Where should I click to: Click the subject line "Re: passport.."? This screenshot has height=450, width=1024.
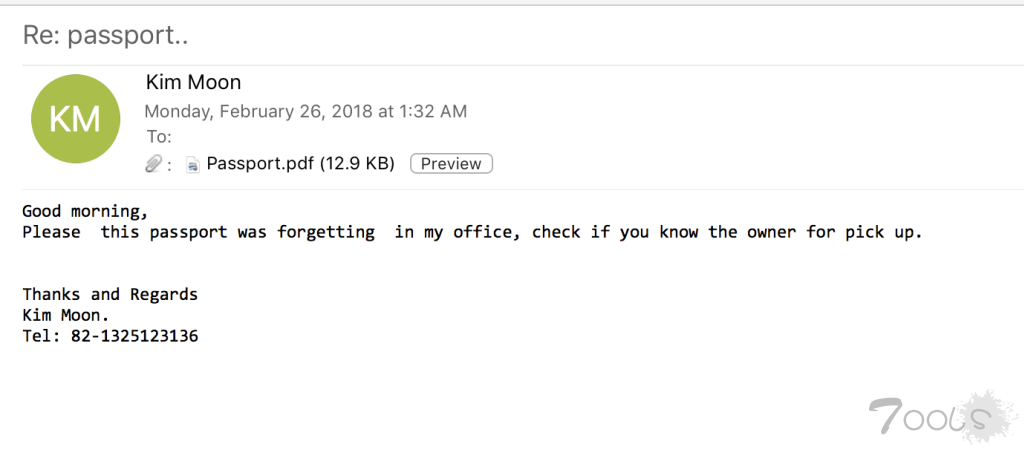point(106,35)
